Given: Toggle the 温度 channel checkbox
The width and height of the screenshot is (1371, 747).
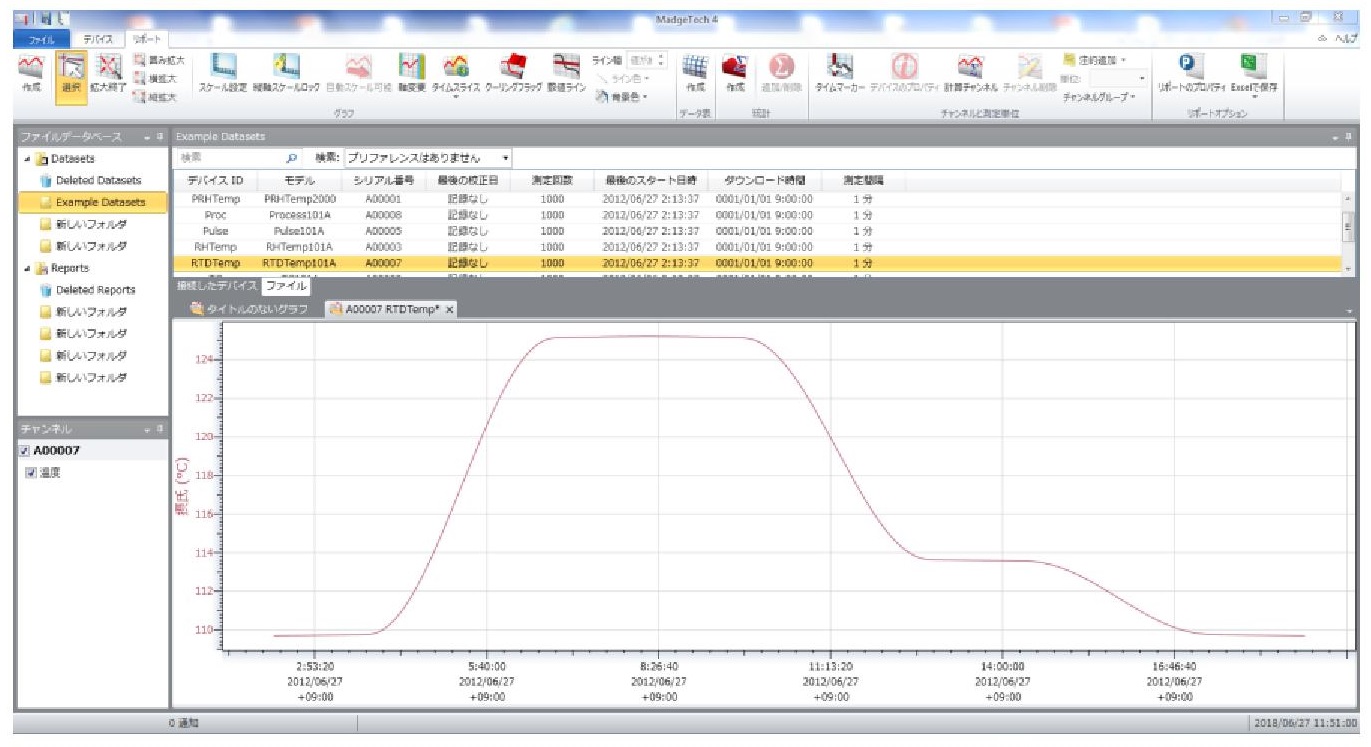Looking at the screenshot, I should pos(31,473).
